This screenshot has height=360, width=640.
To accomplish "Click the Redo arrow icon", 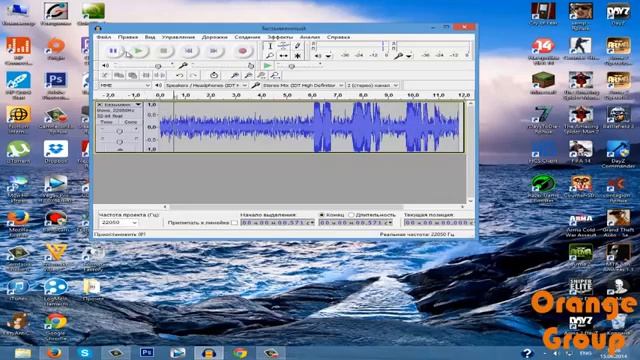I will click(193, 75).
